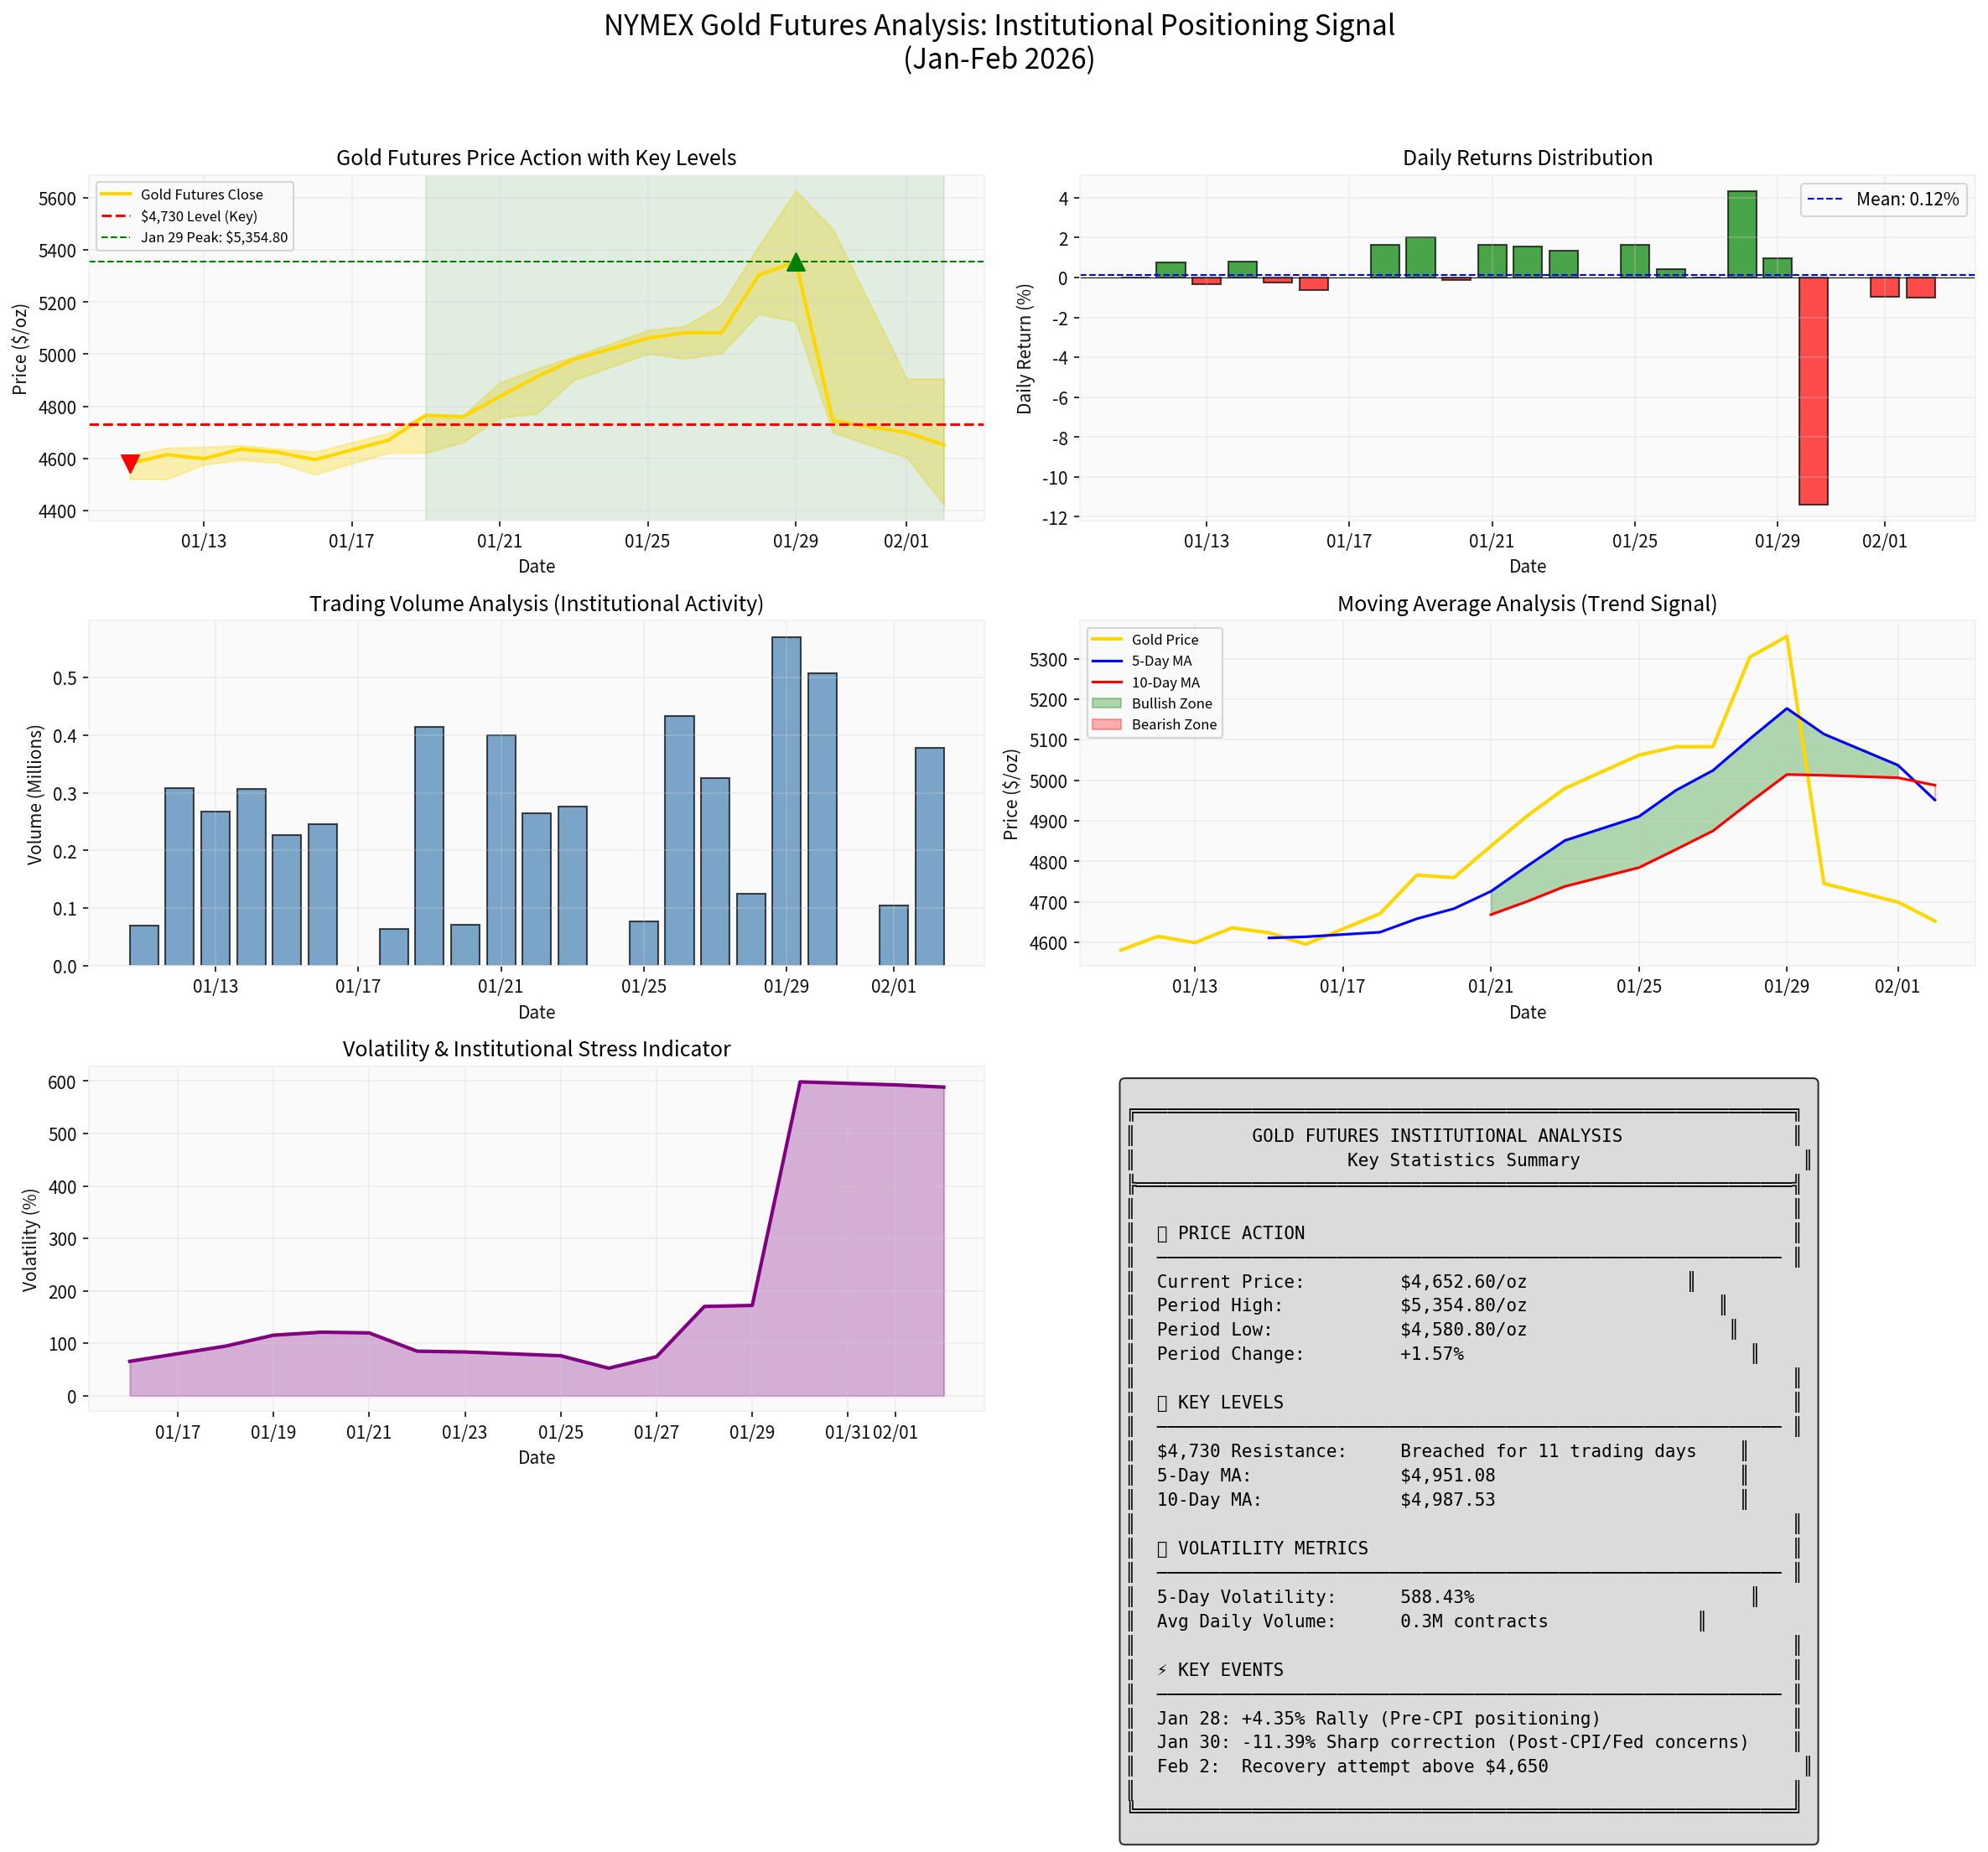The height and width of the screenshot is (1852, 1988).
Task: Click the Jan 29 Peak legend entry
Action: click(x=214, y=238)
